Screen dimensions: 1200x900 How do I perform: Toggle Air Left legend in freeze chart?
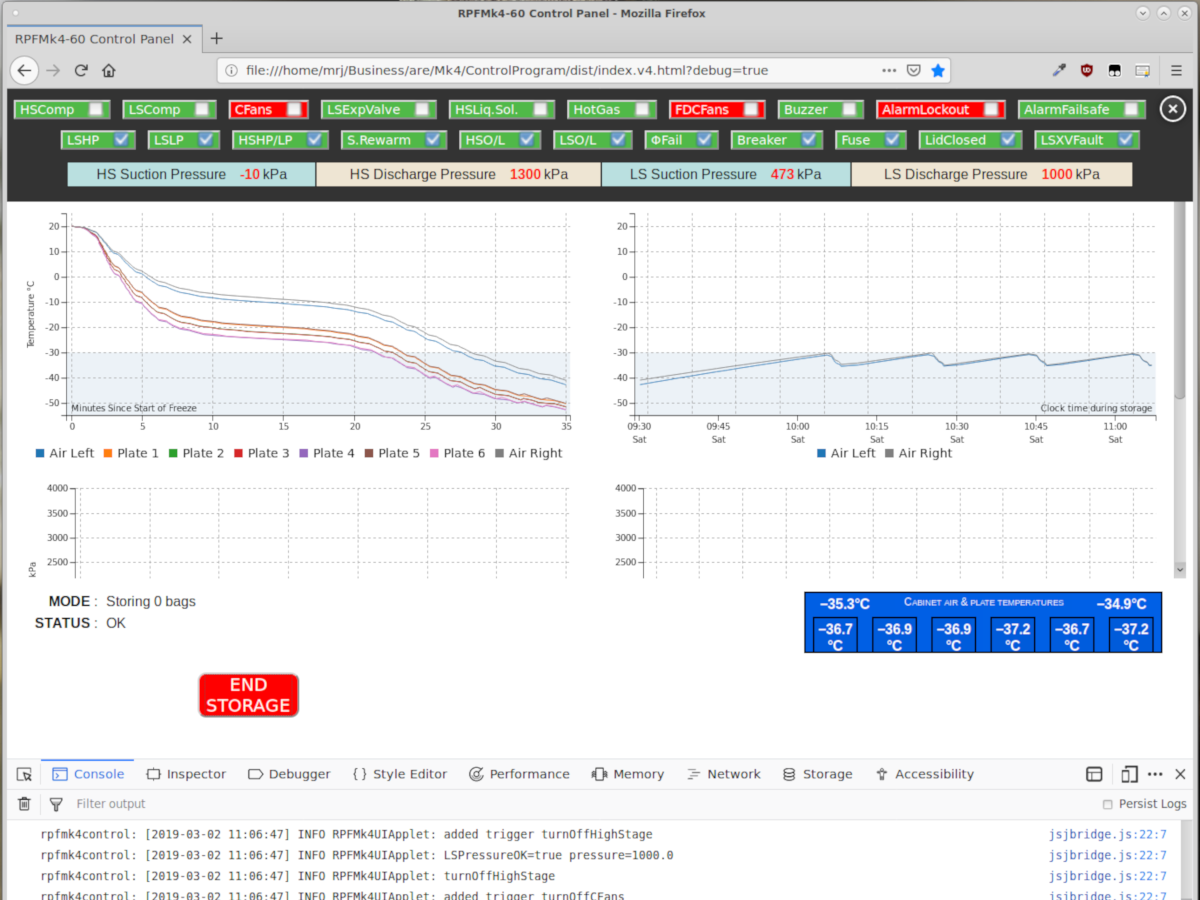[x=65, y=453]
